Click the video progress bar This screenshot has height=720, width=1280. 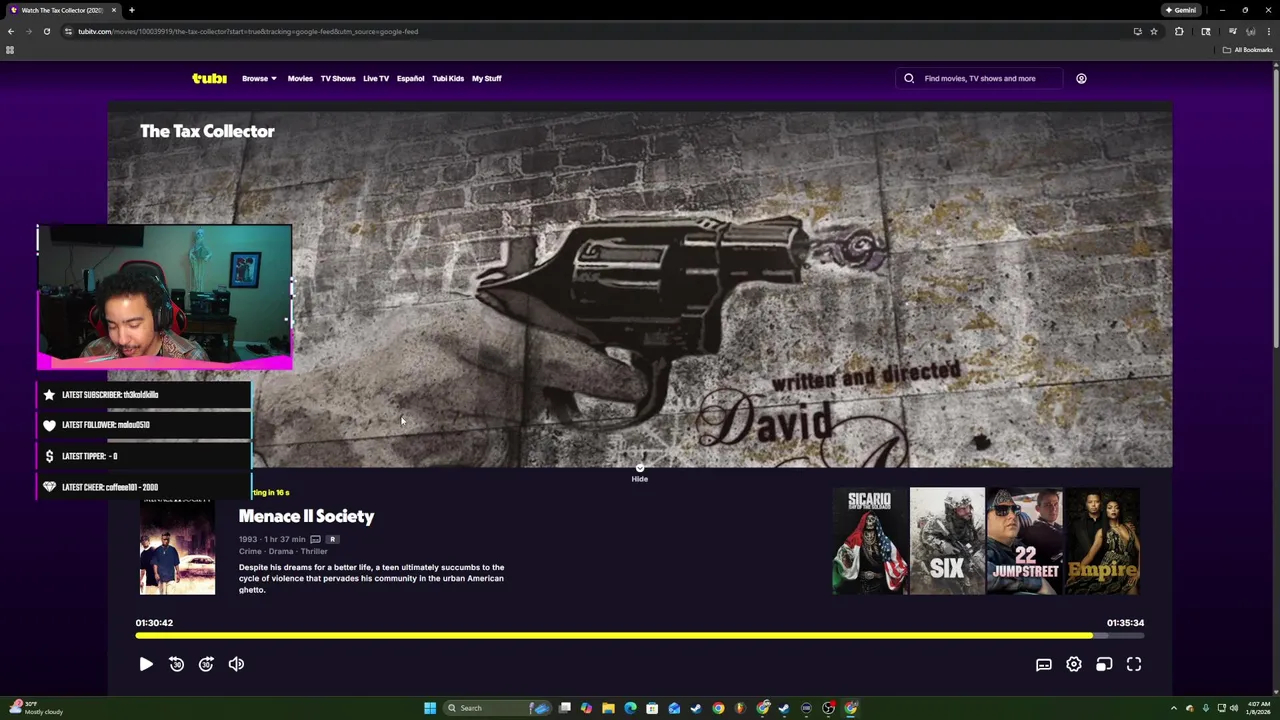click(640, 635)
